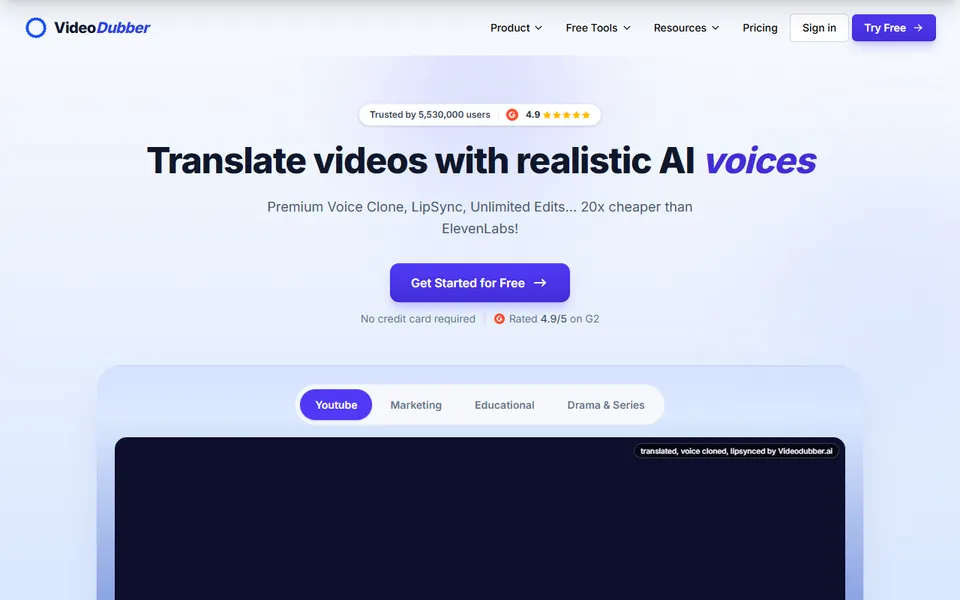Click the VideoDubber circle logo icon
960x600 pixels.
[x=36, y=28]
